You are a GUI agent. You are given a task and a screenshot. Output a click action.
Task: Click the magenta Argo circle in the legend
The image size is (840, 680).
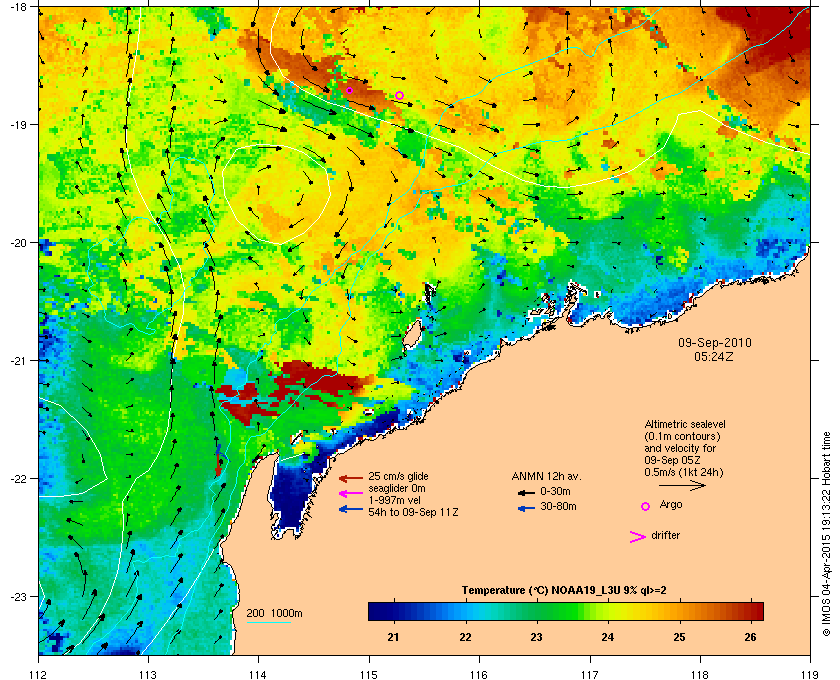click(x=646, y=506)
